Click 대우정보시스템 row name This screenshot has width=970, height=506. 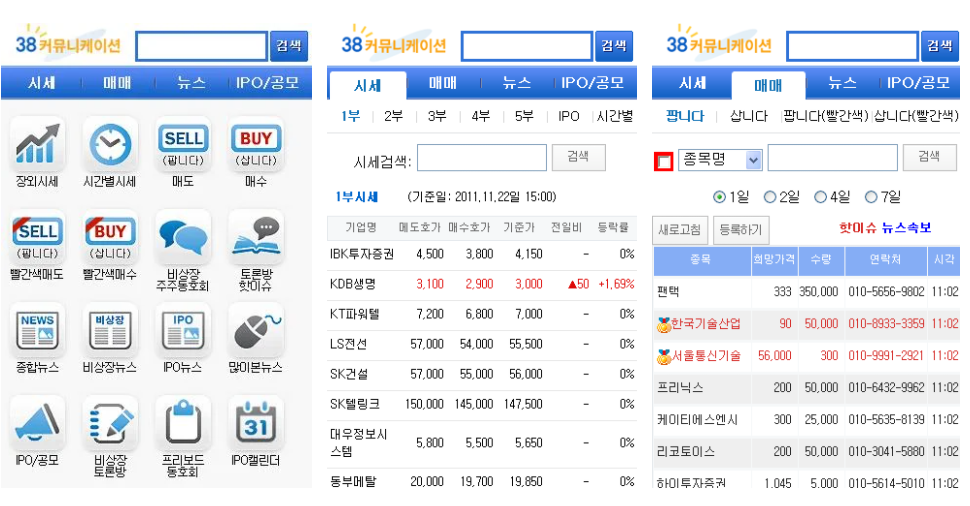[x=359, y=443]
